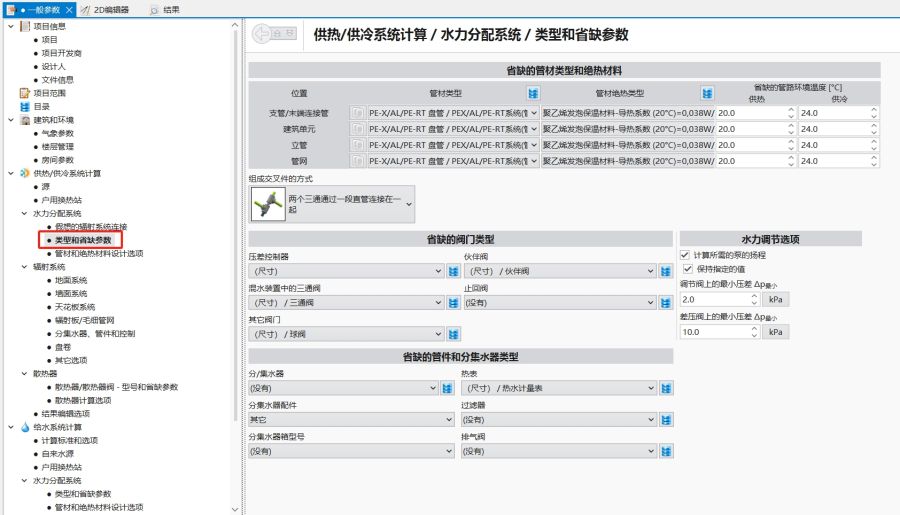Open catalog icon next to 分/集水器 dropdown
This screenshot has width=900, height=515.
pyautogui.click(x=448, y=389)
